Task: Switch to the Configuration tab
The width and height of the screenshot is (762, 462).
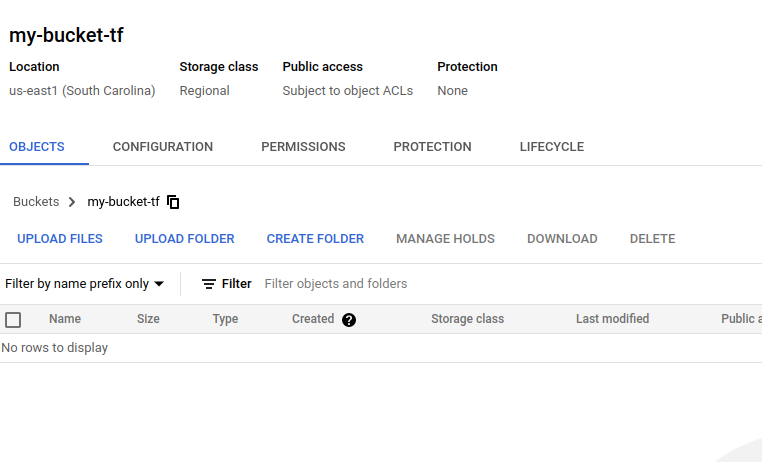Action: click(163, 147)
